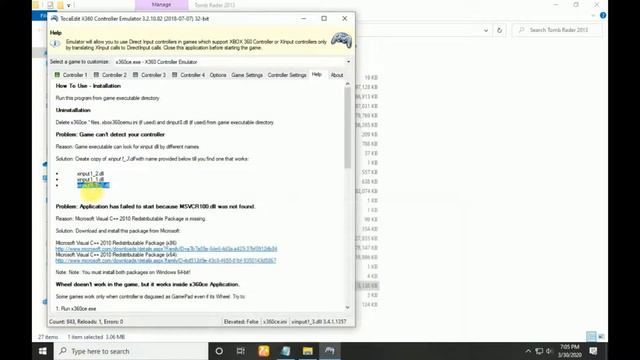Viewport: 640px width, 360px height.
Task: Click the Explorer refresh button
Action: (x=499, y=30)
